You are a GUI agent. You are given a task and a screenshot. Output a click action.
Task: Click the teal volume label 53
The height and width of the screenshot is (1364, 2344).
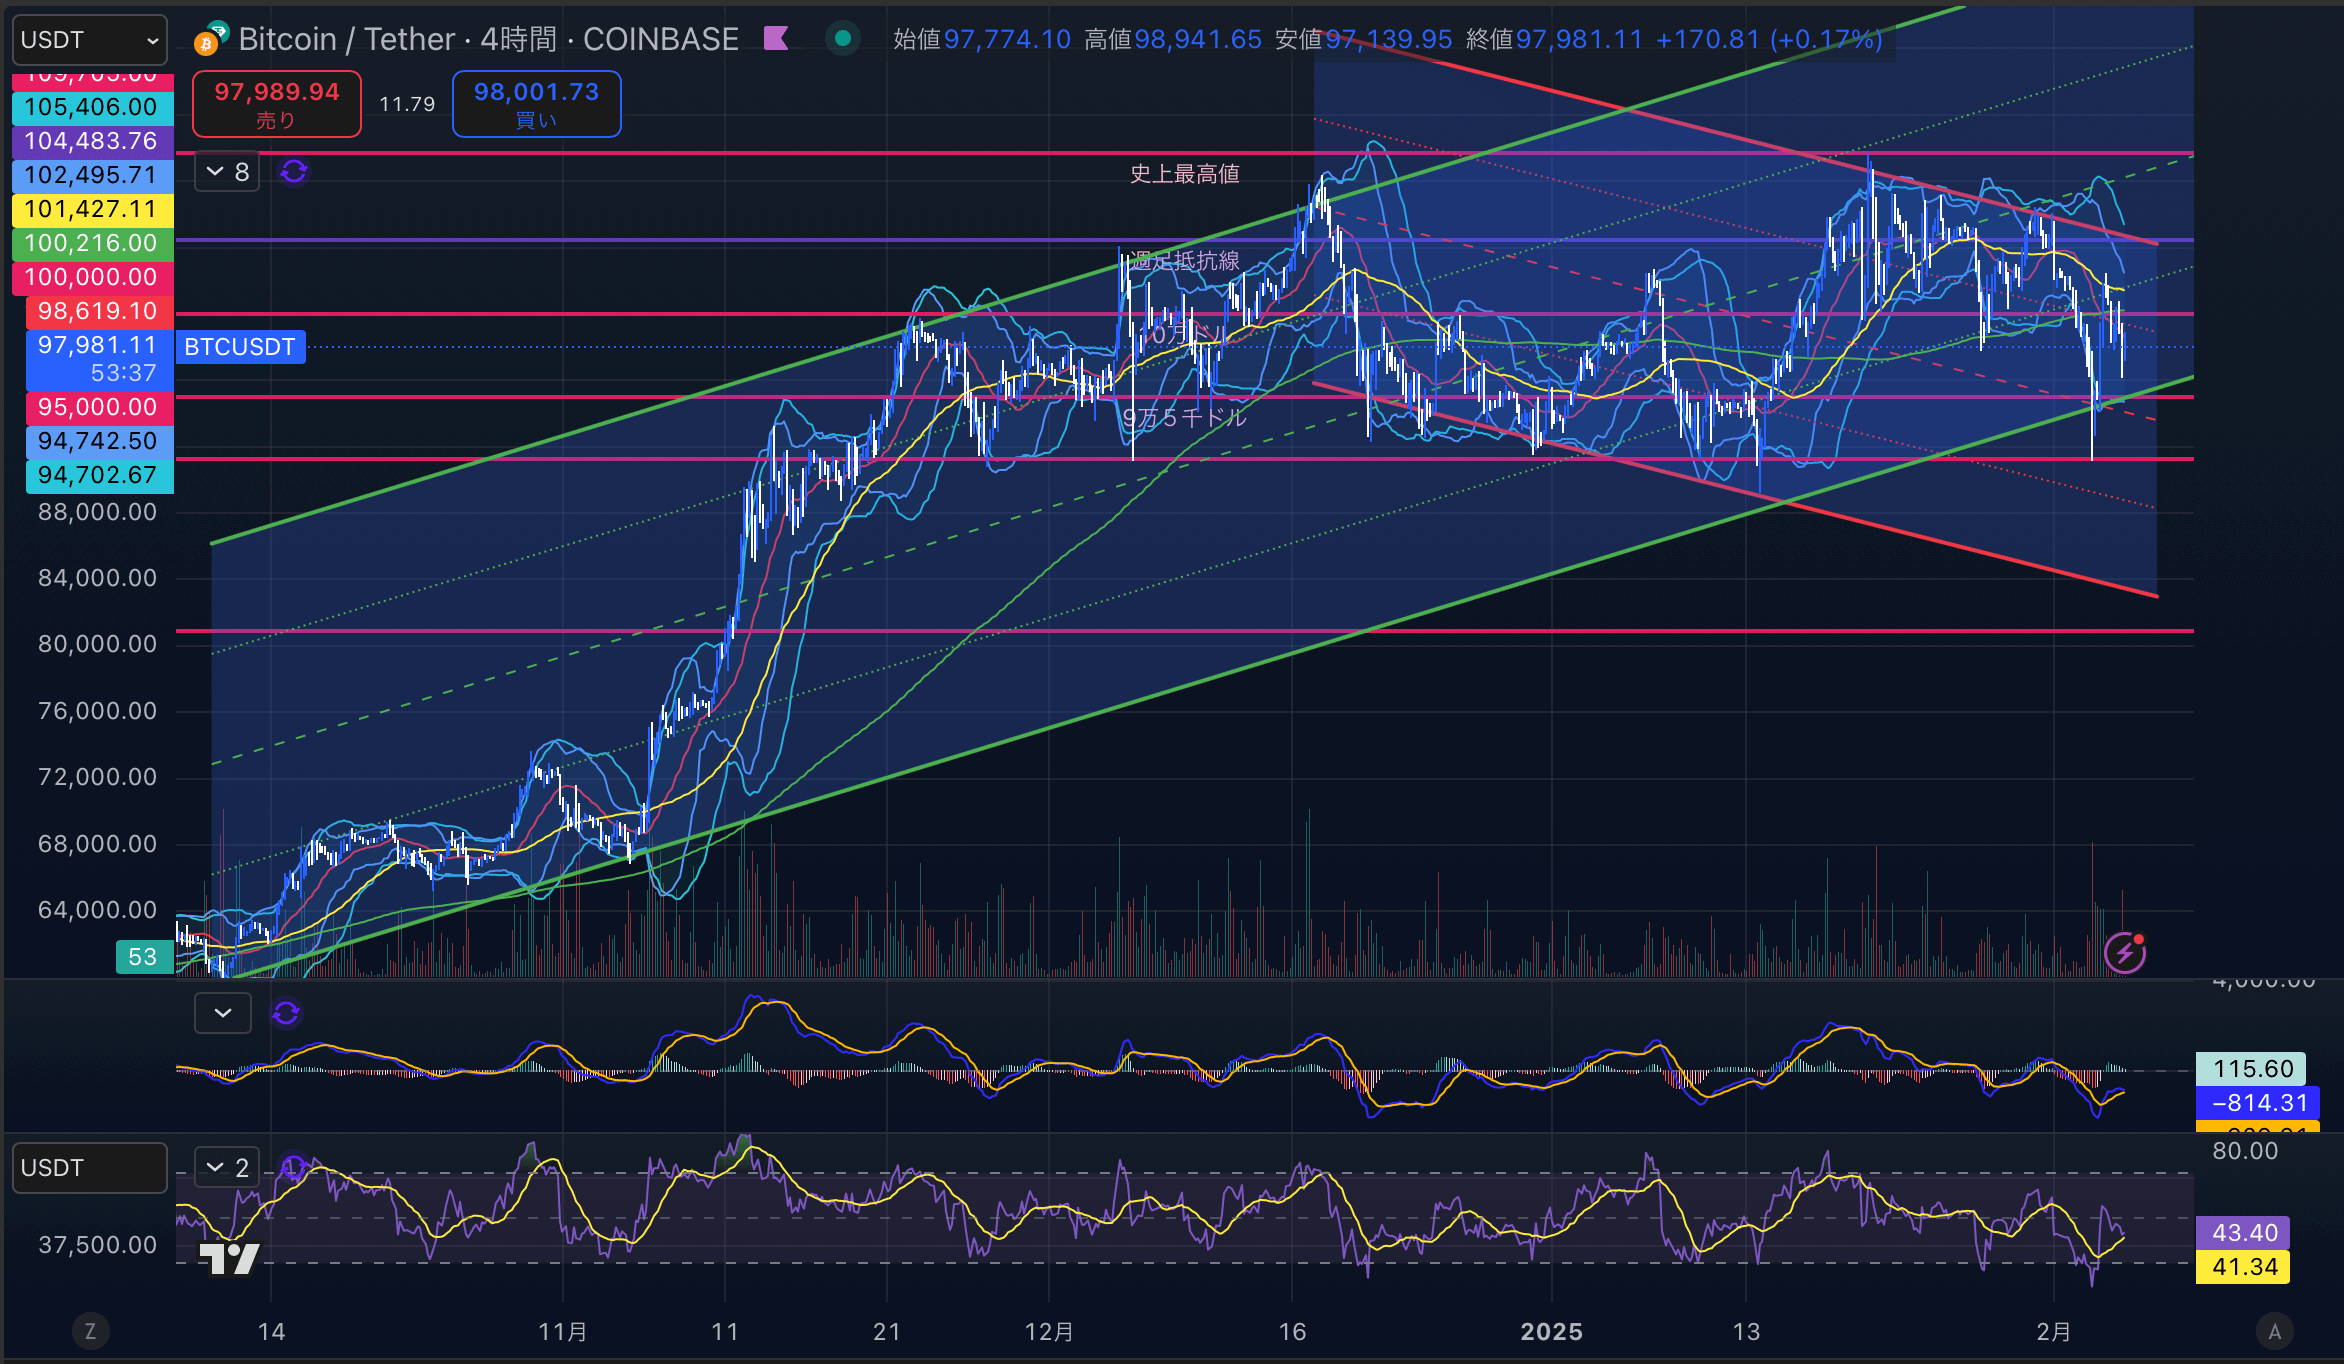143,957
